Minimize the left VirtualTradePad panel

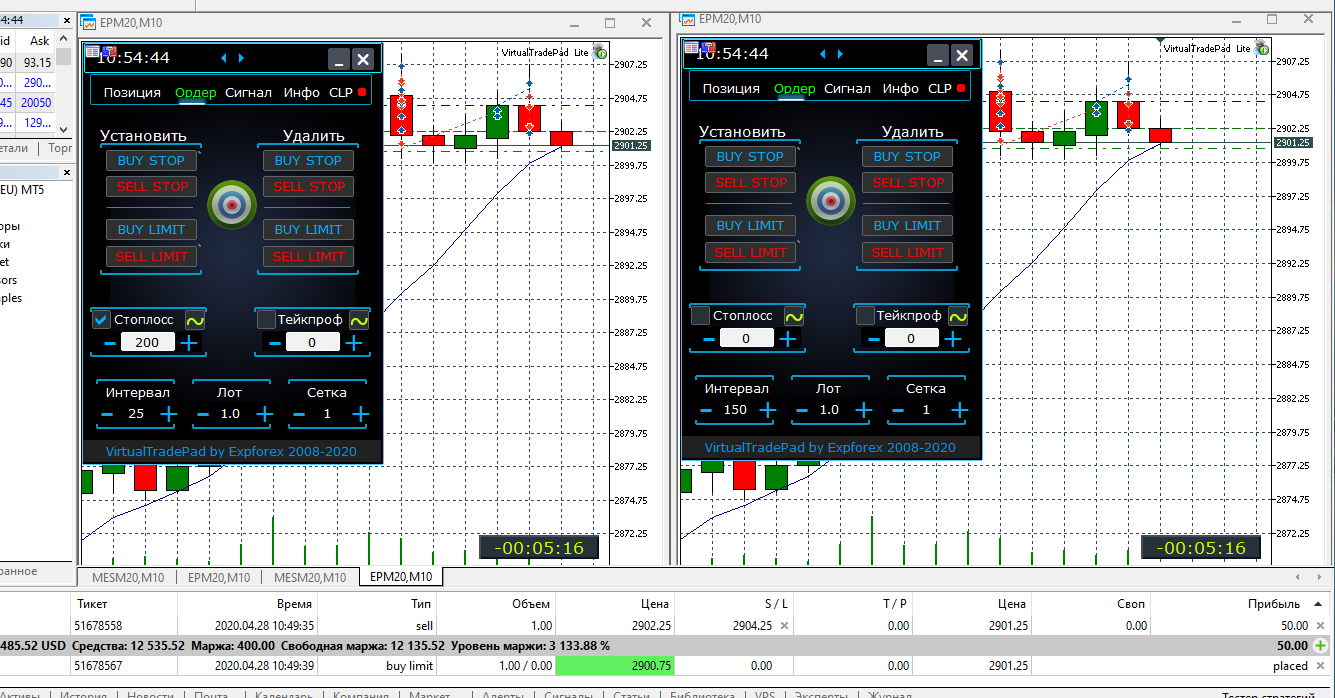(339, 59)
